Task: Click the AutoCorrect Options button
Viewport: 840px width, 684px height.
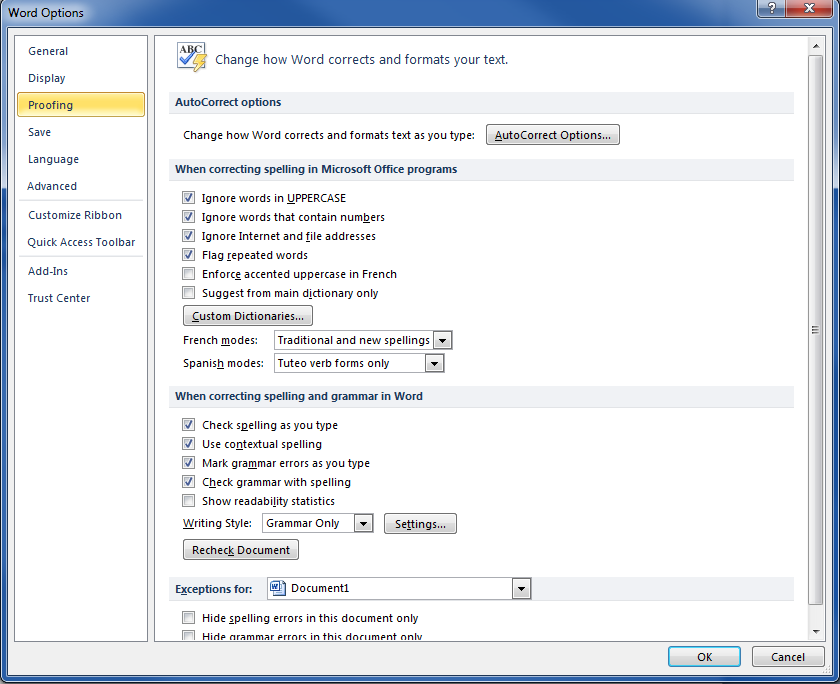Action: pos(552,135)
